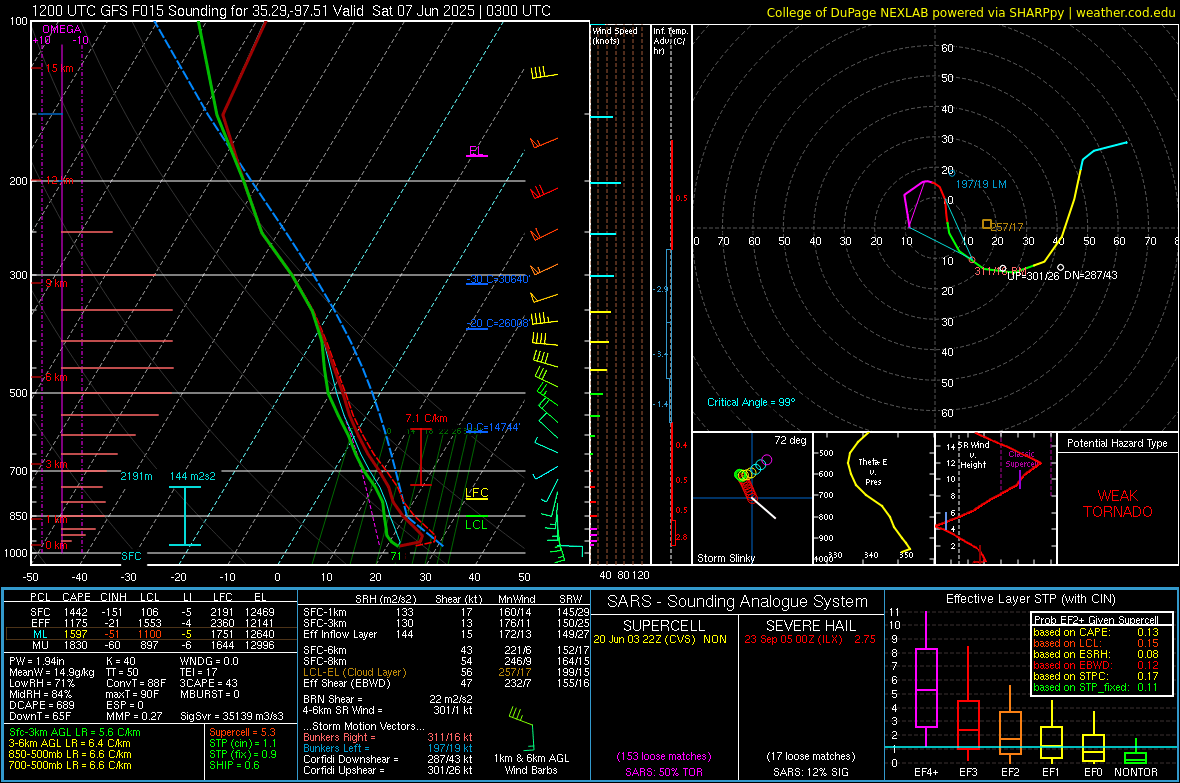Click the SARS - Sounding Analogue System heading

(737, 601)
